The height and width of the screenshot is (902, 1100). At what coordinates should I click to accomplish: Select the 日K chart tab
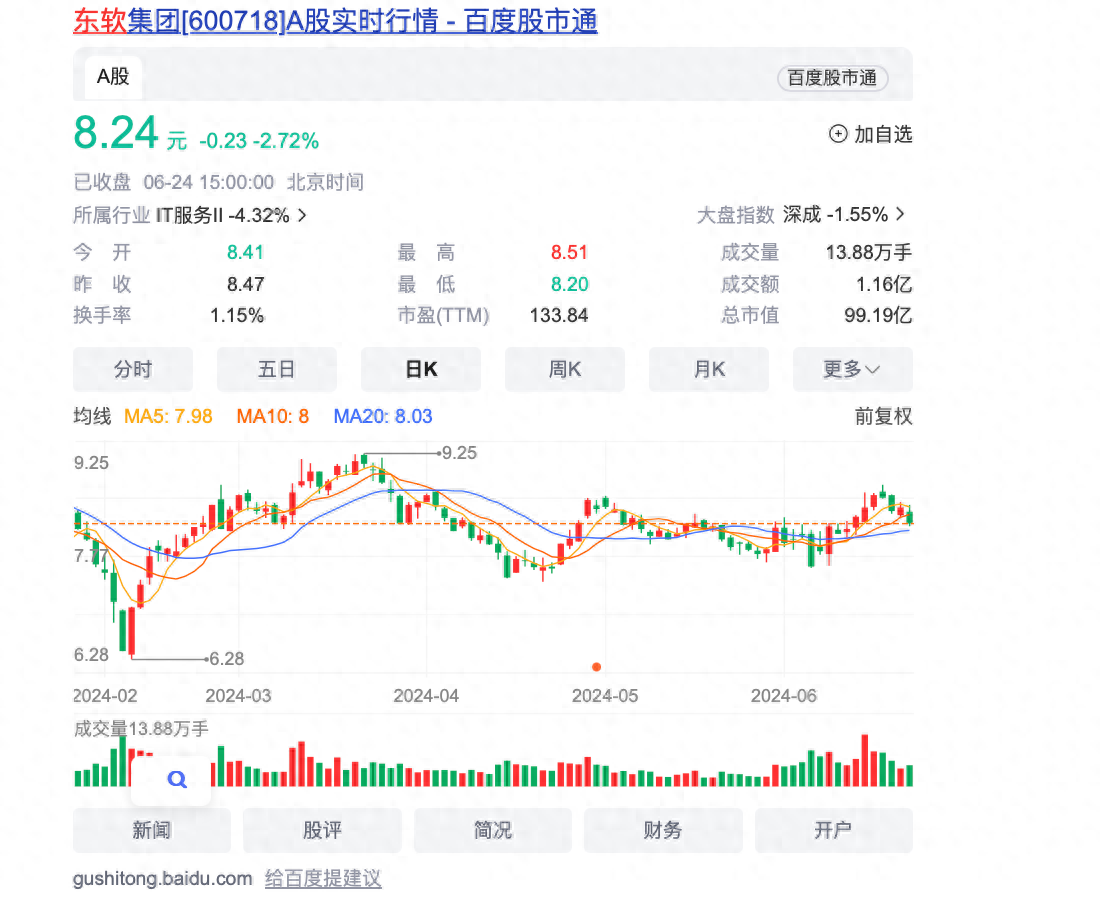(x=421, y=369)
